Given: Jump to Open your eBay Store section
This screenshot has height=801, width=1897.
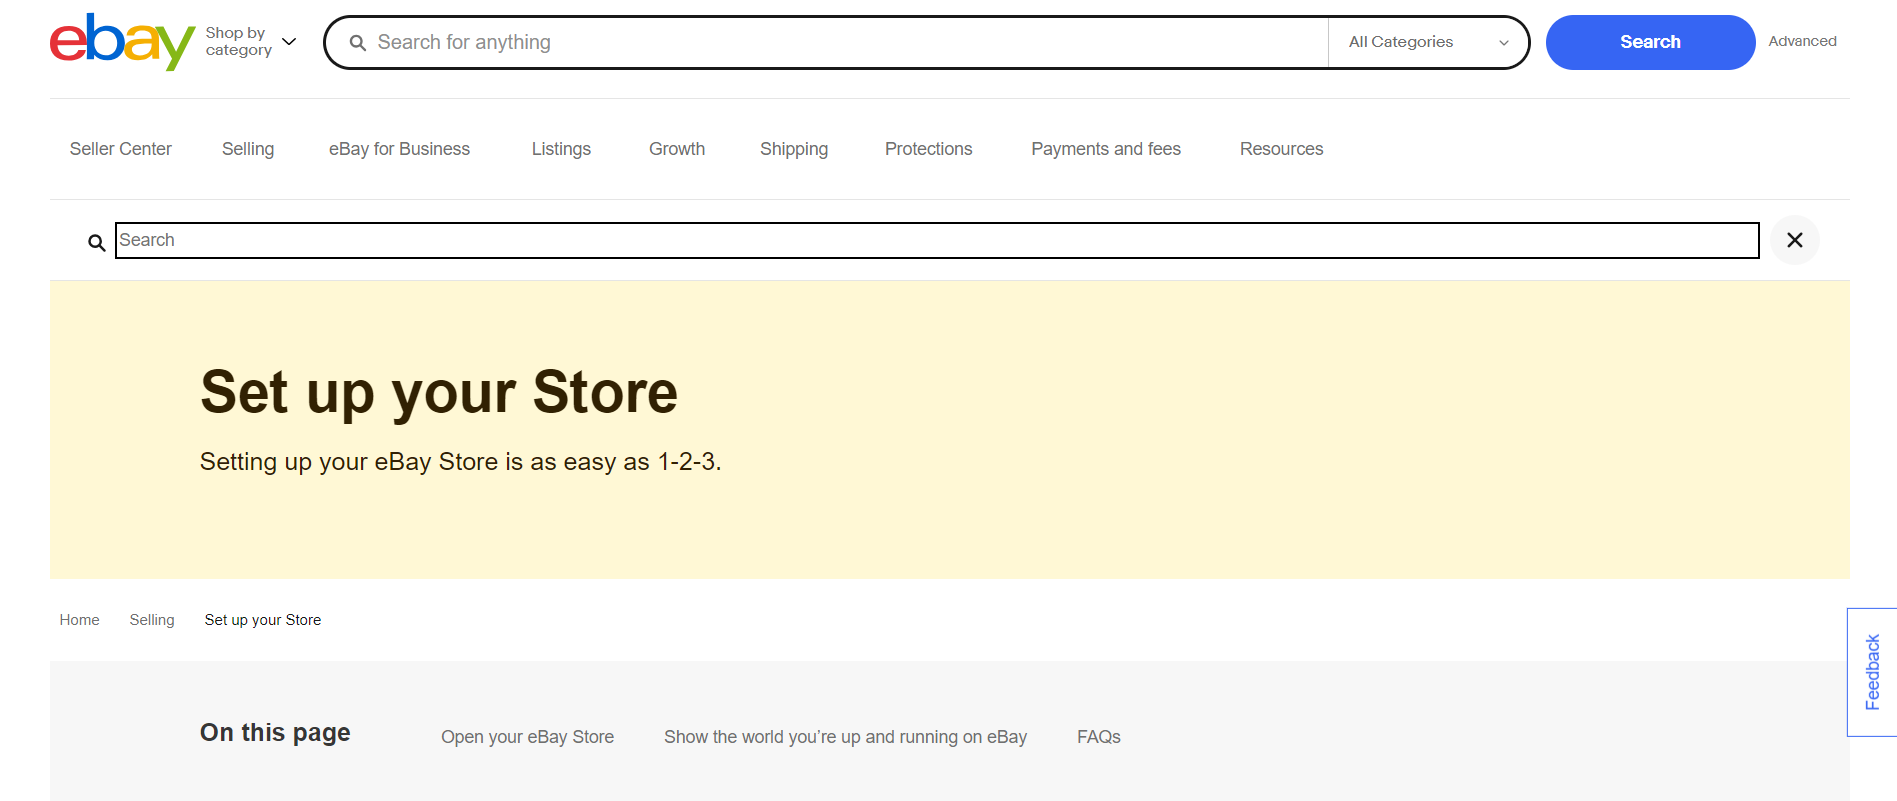Looking at the screenshot, I should point(527,737).
